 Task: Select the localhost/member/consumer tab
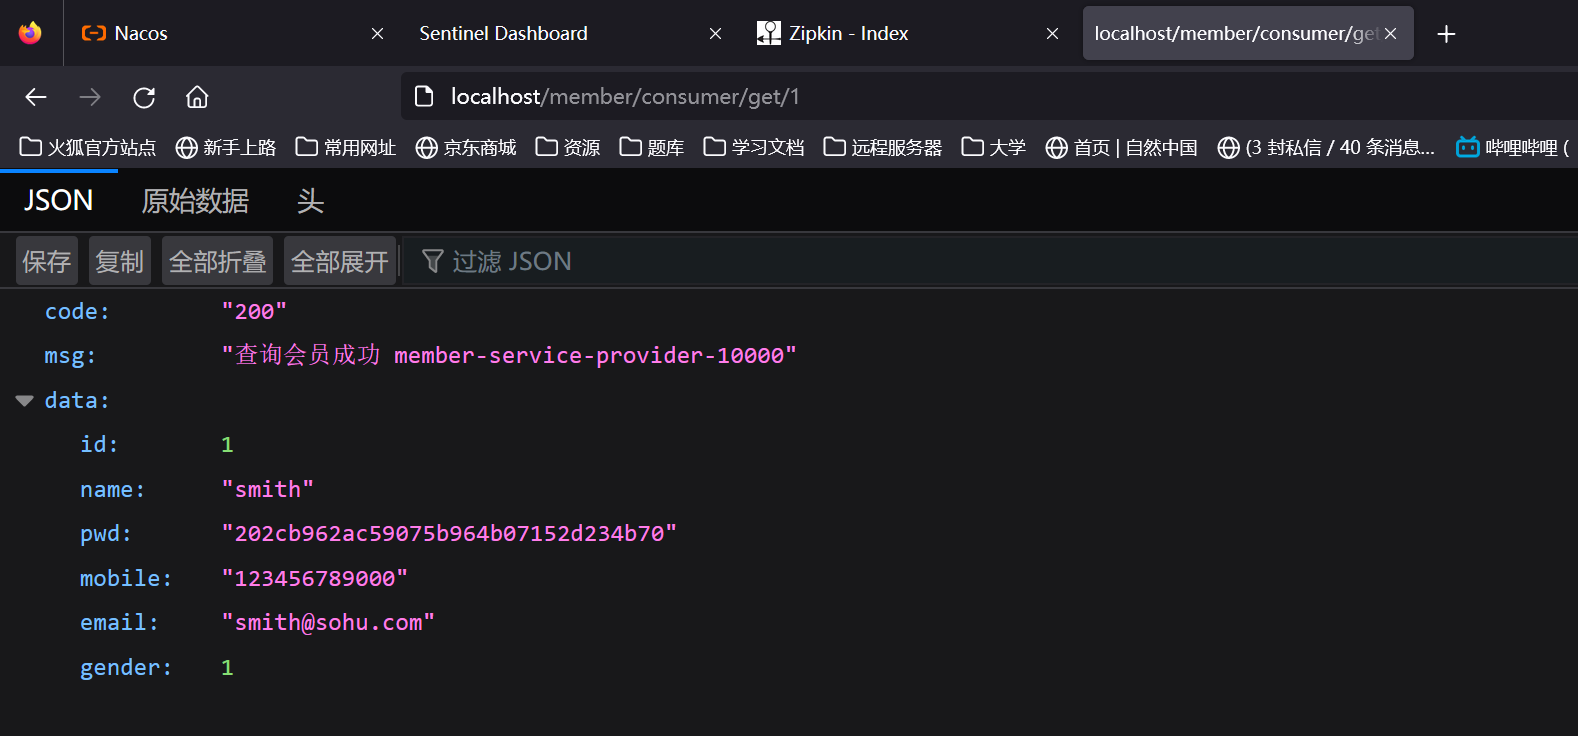1247,33
